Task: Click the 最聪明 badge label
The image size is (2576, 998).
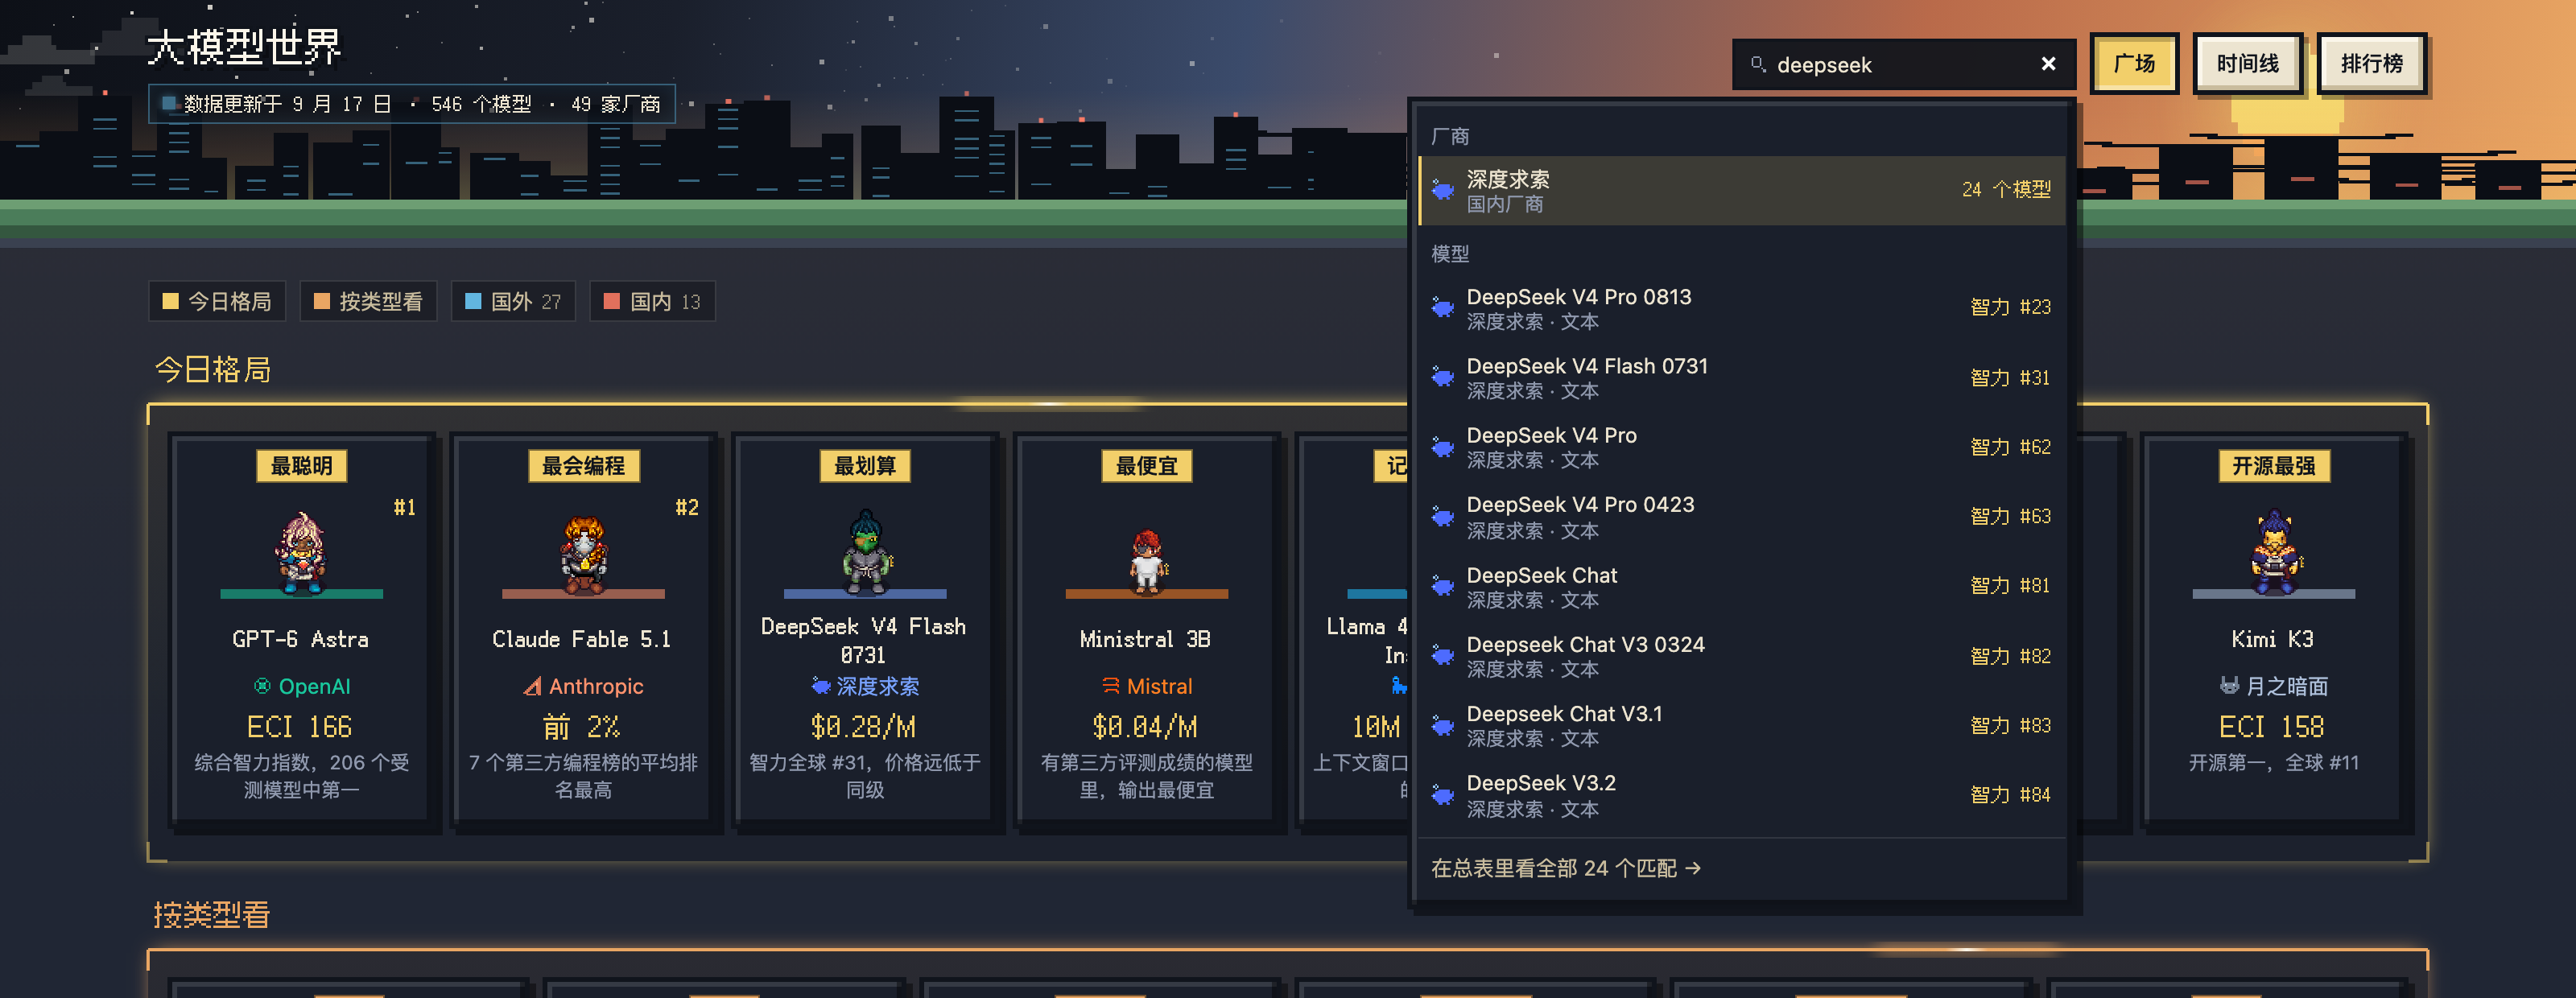Action: pos(301,466)
